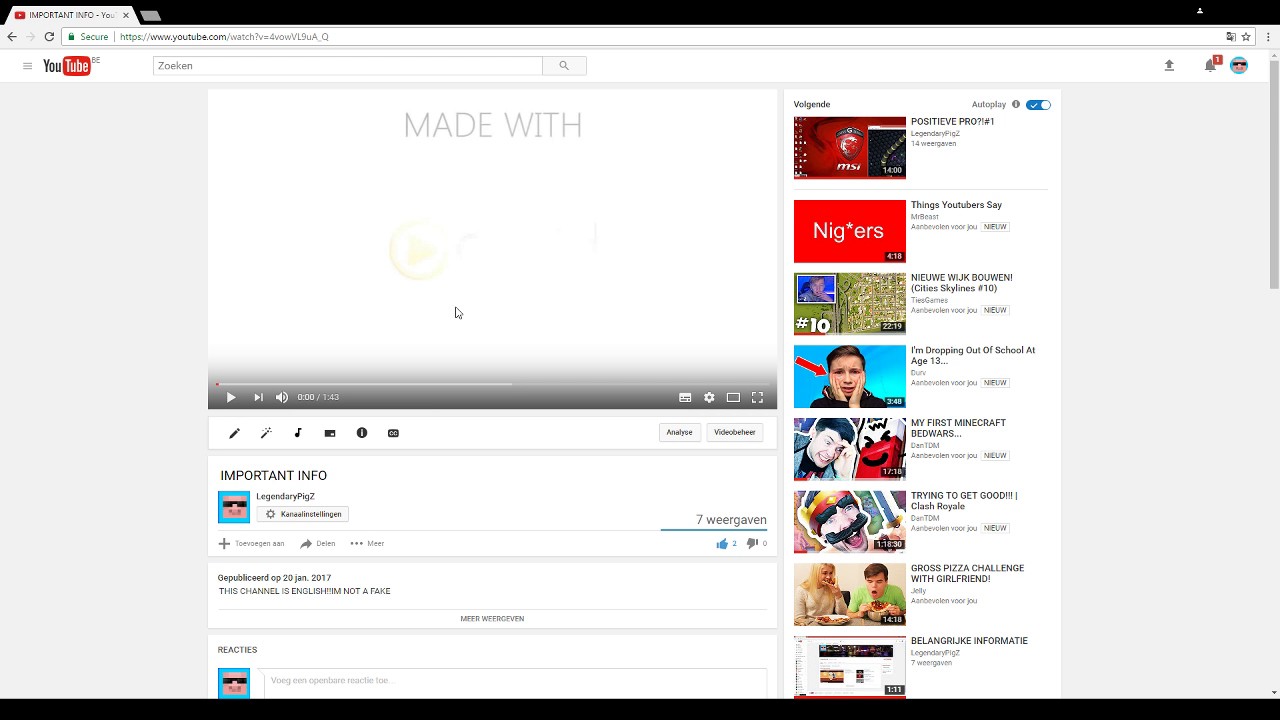
Task: Click Toevoegen aan playlist option
Action: coord(252,544)
